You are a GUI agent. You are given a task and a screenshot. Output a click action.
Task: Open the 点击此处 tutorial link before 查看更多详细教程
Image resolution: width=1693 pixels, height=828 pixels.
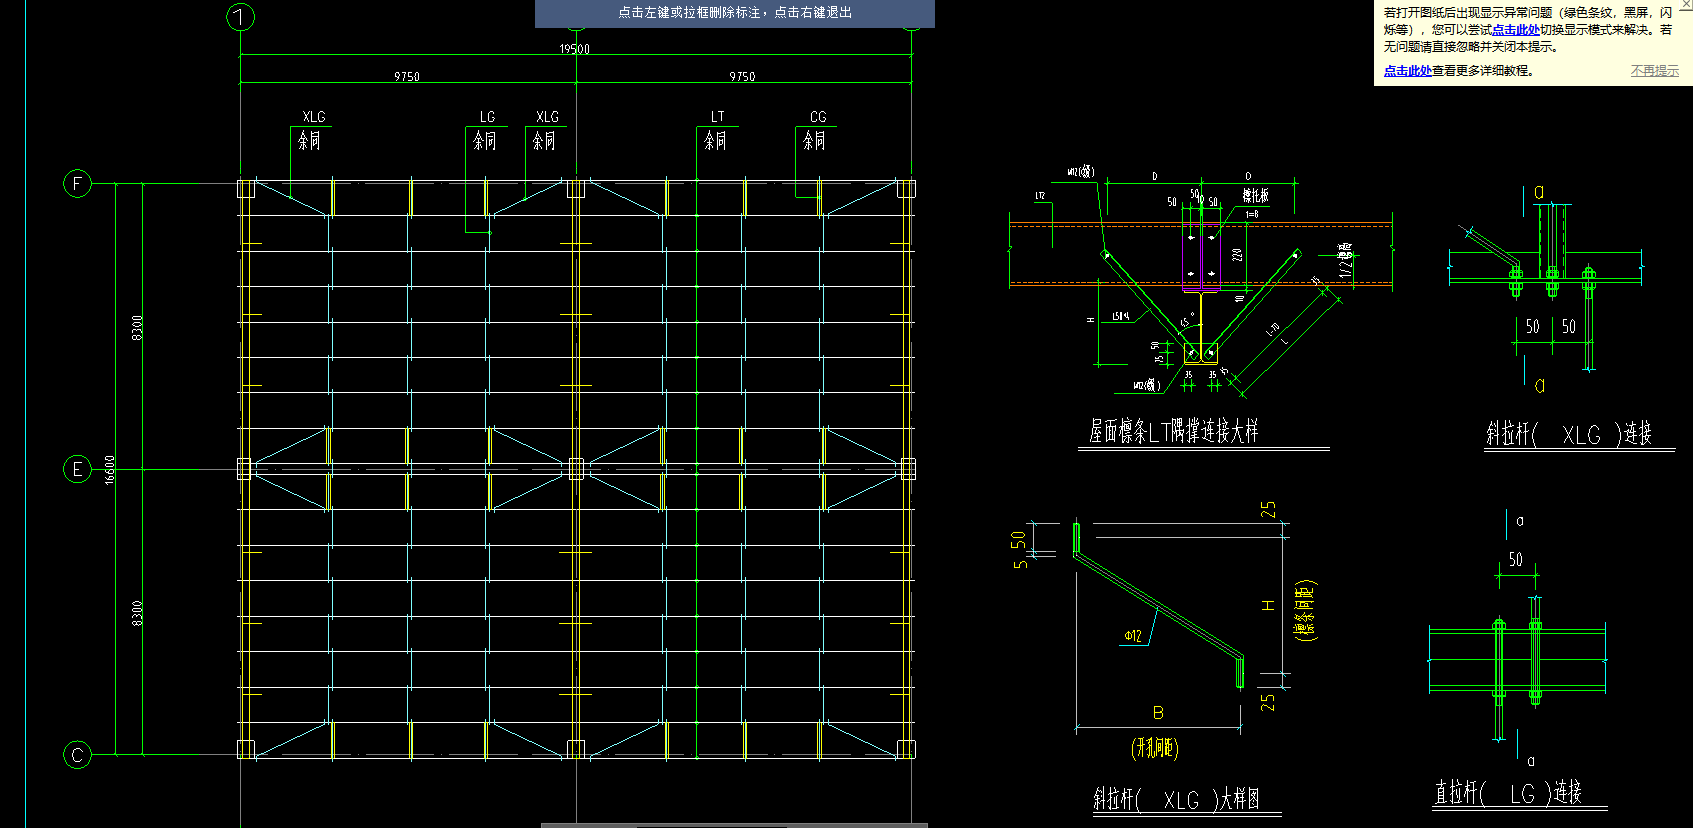(x=1407, y=71)
